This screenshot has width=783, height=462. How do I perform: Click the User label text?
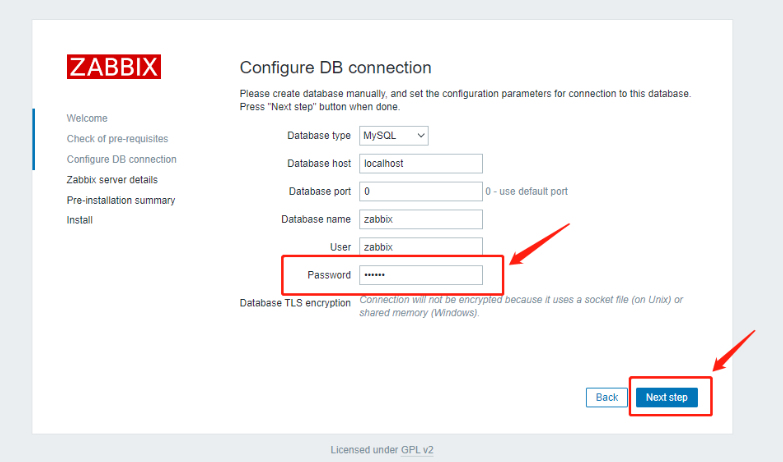click(340, 247)
